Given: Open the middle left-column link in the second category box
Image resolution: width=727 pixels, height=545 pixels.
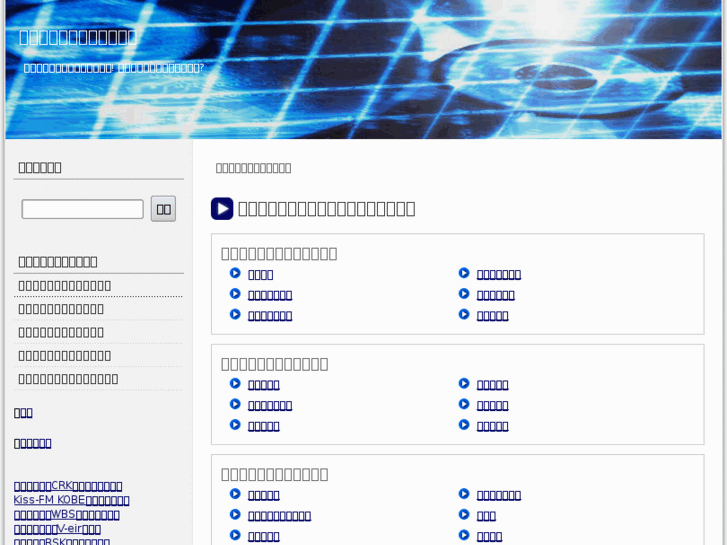Looking at the screenshot, I should point(270,405).
